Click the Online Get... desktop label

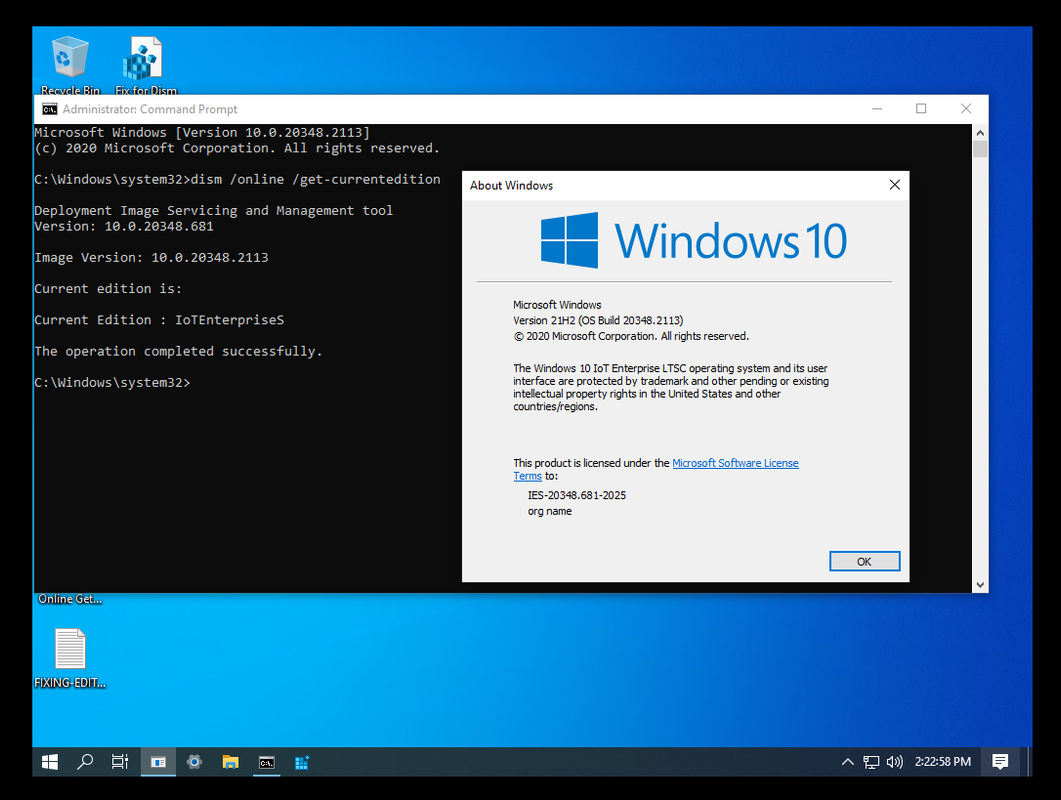tap(70, 599)
